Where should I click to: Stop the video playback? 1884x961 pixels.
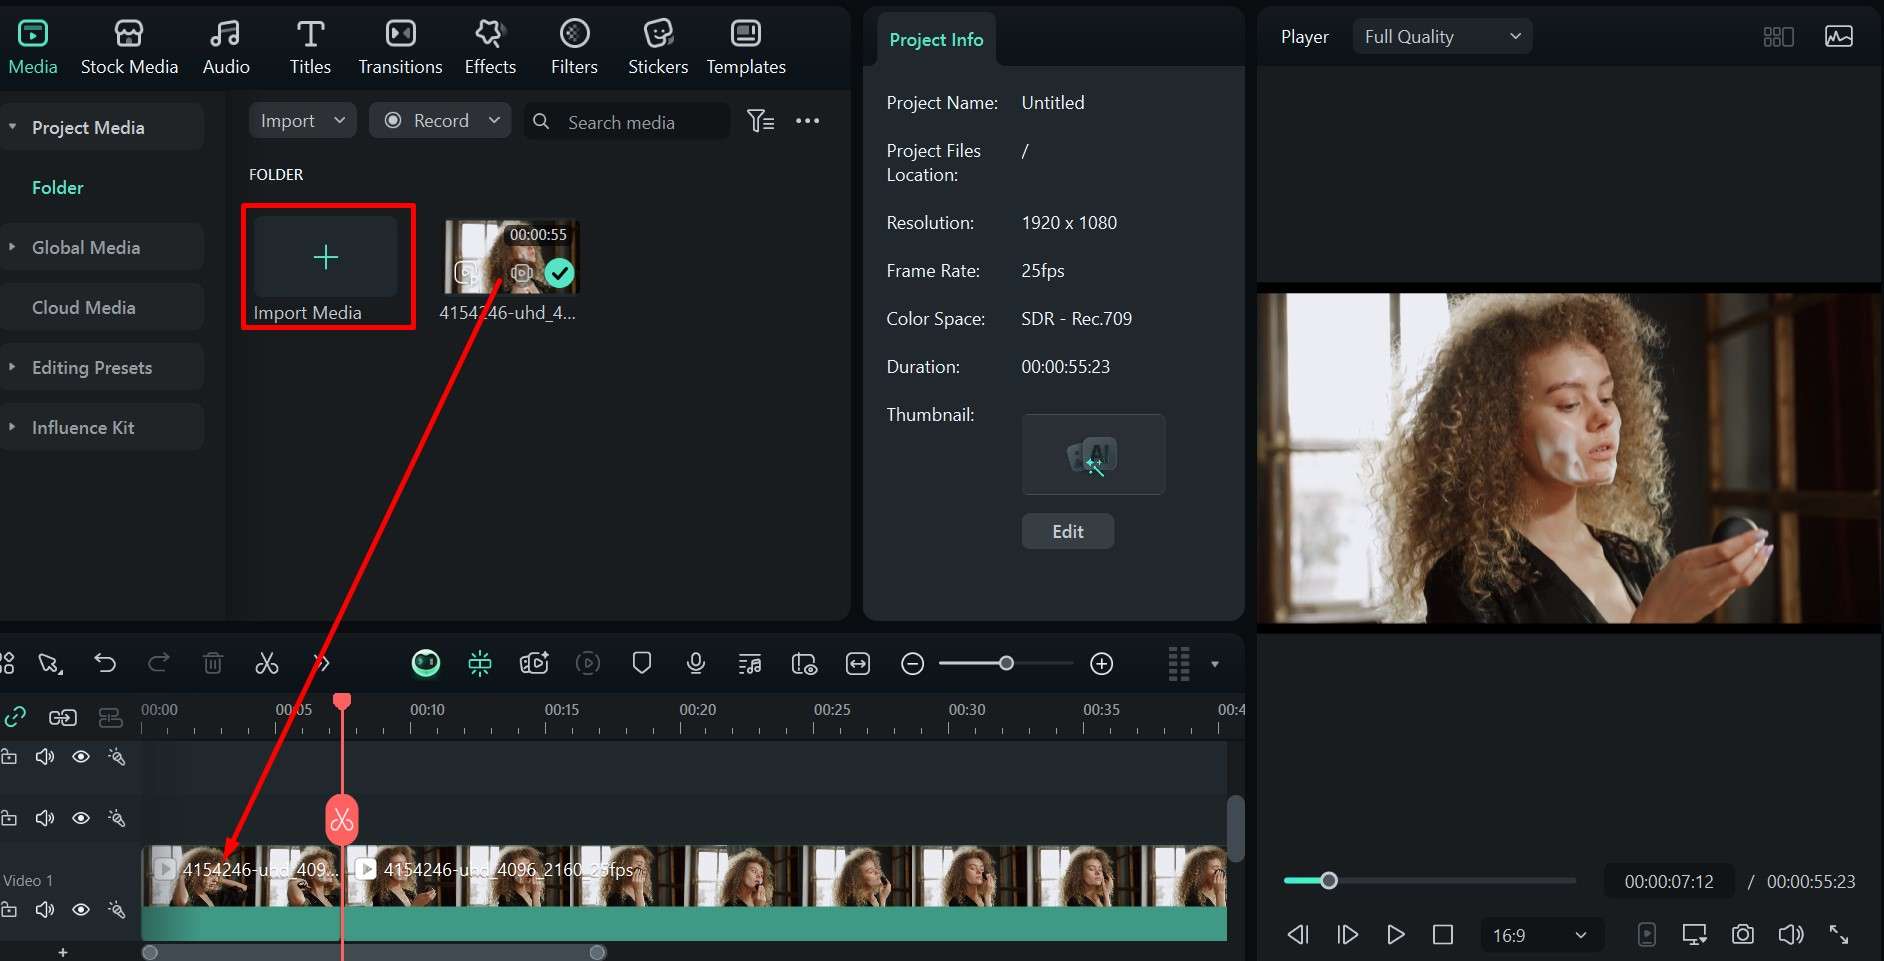point(1443,935)
